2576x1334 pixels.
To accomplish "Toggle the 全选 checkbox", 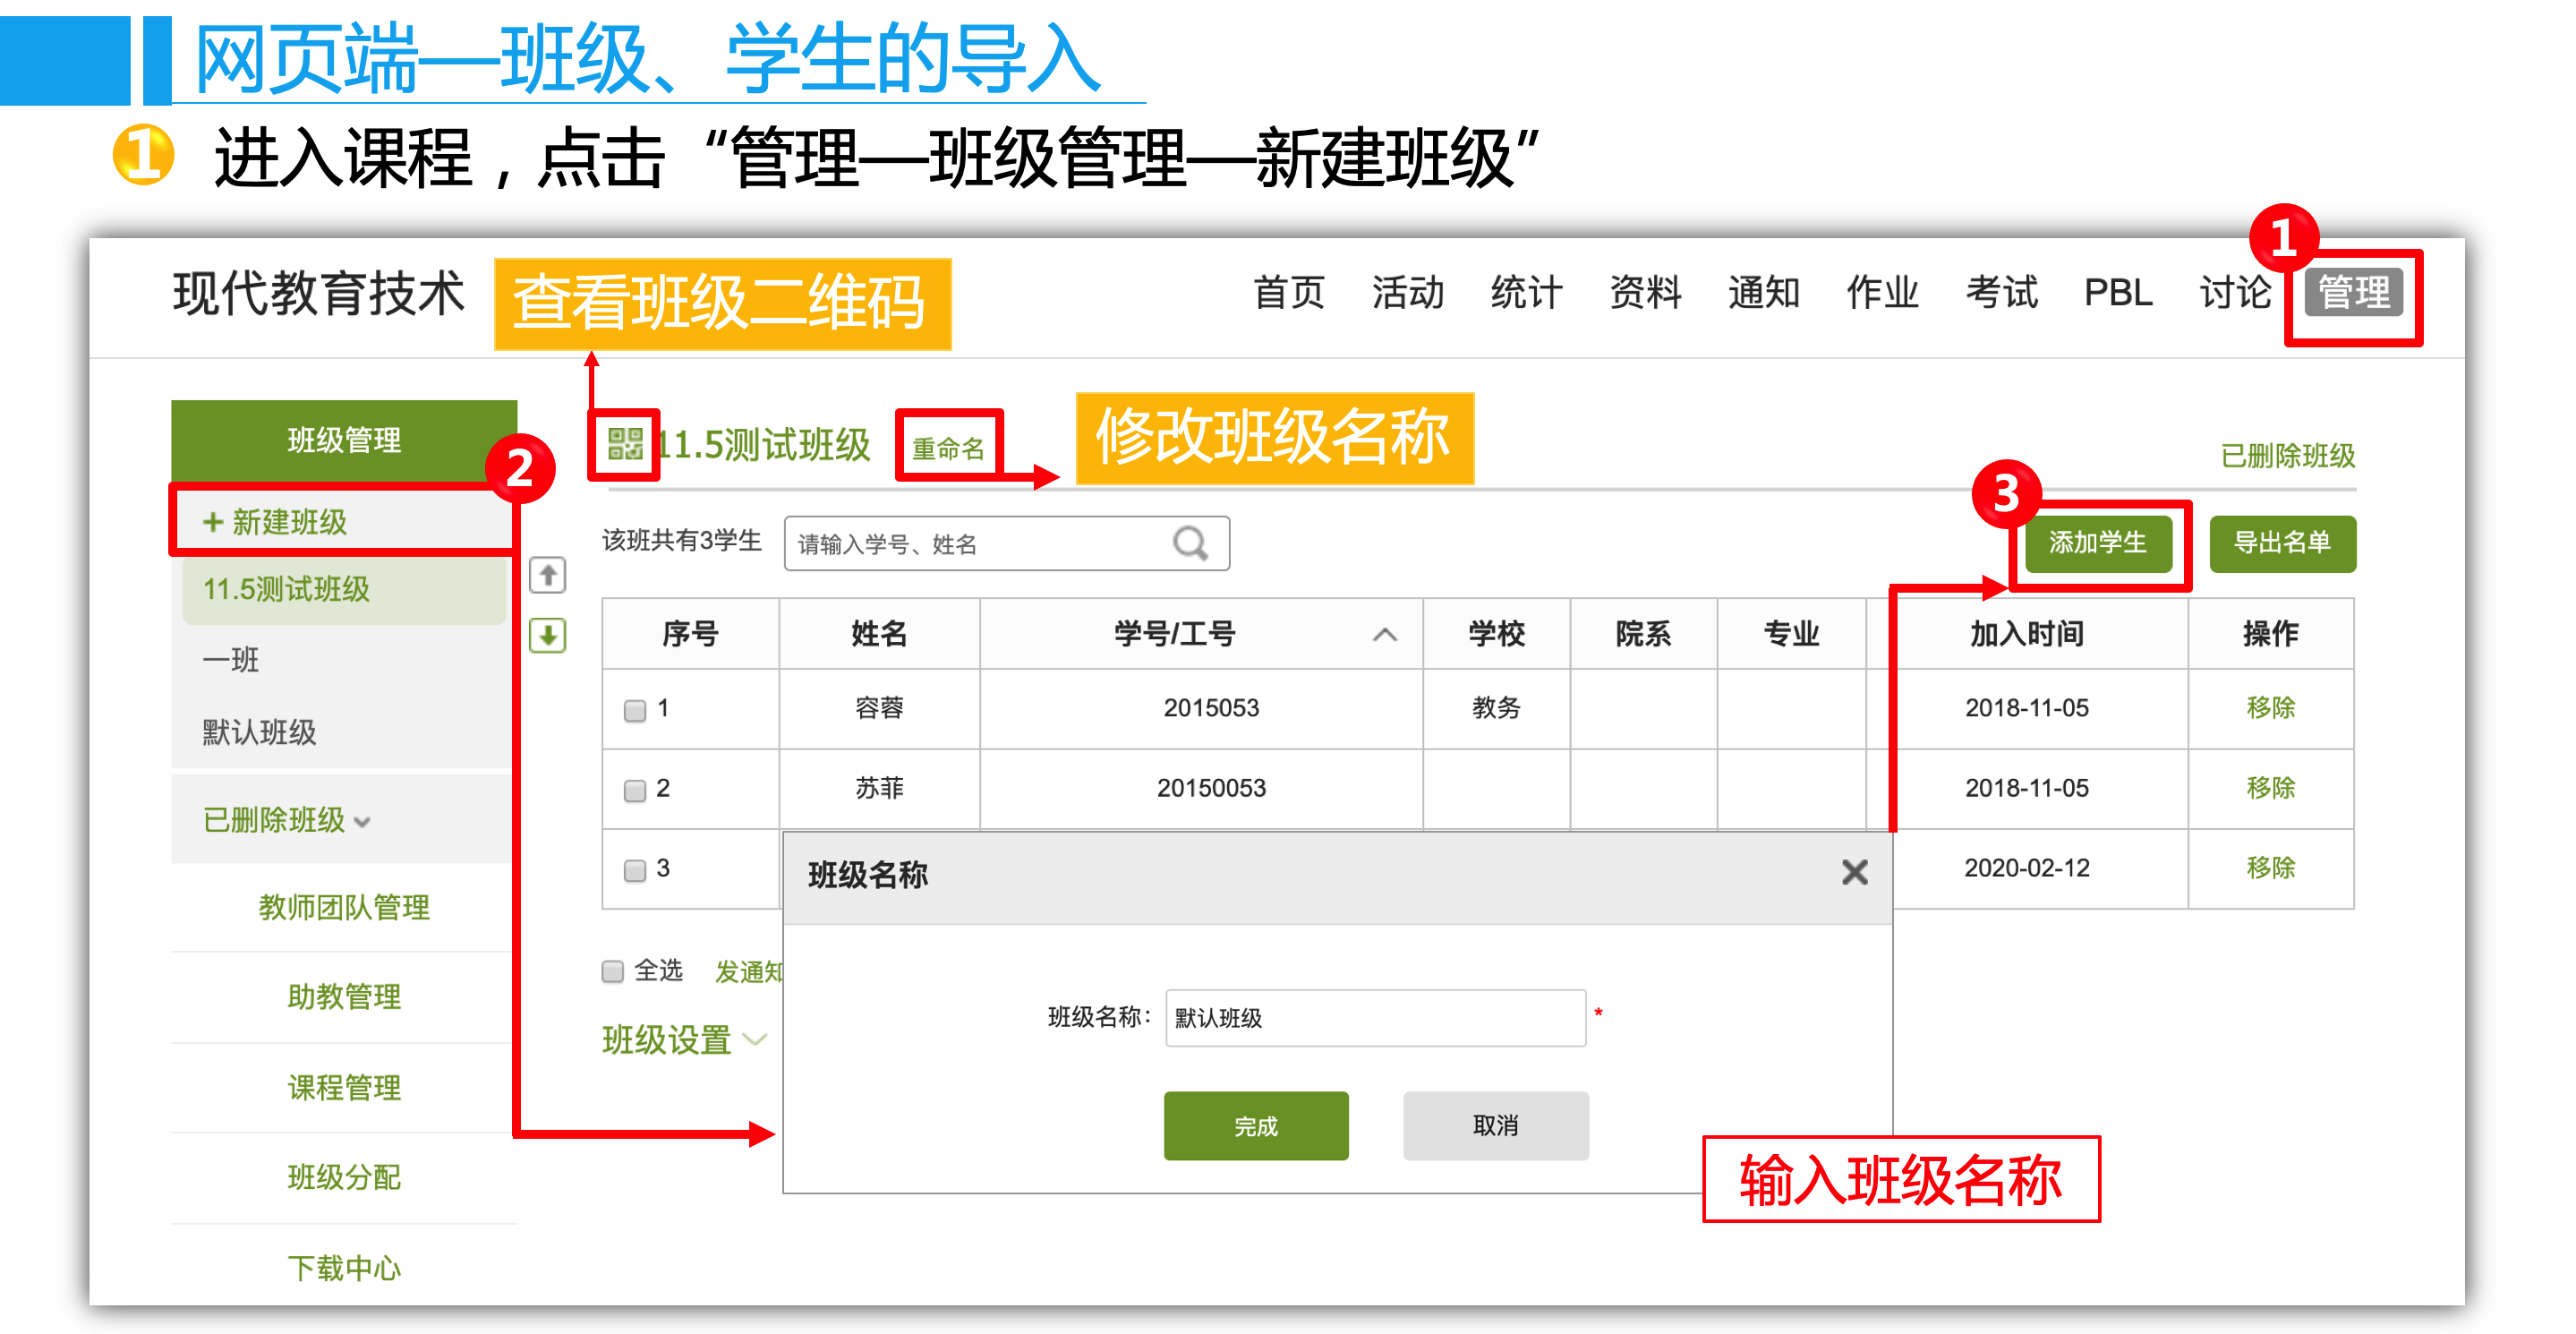I will click(x=612, y=971).
